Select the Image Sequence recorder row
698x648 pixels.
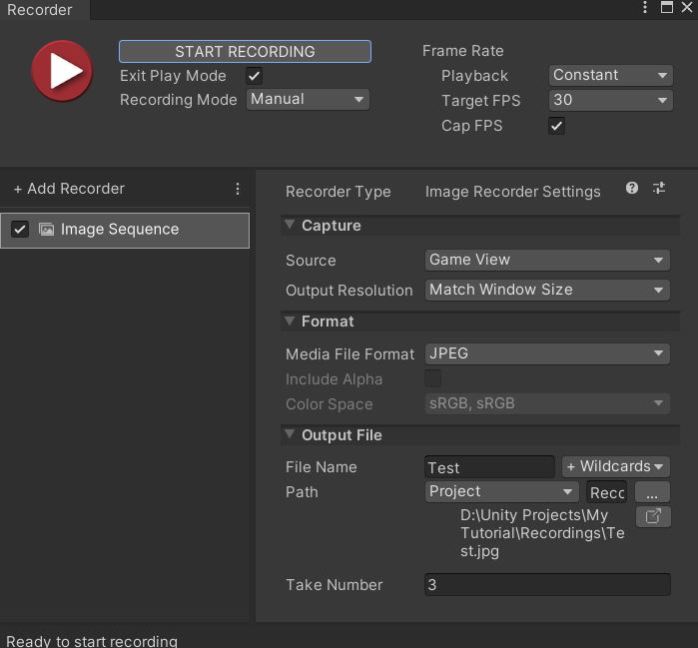[125, 230]
